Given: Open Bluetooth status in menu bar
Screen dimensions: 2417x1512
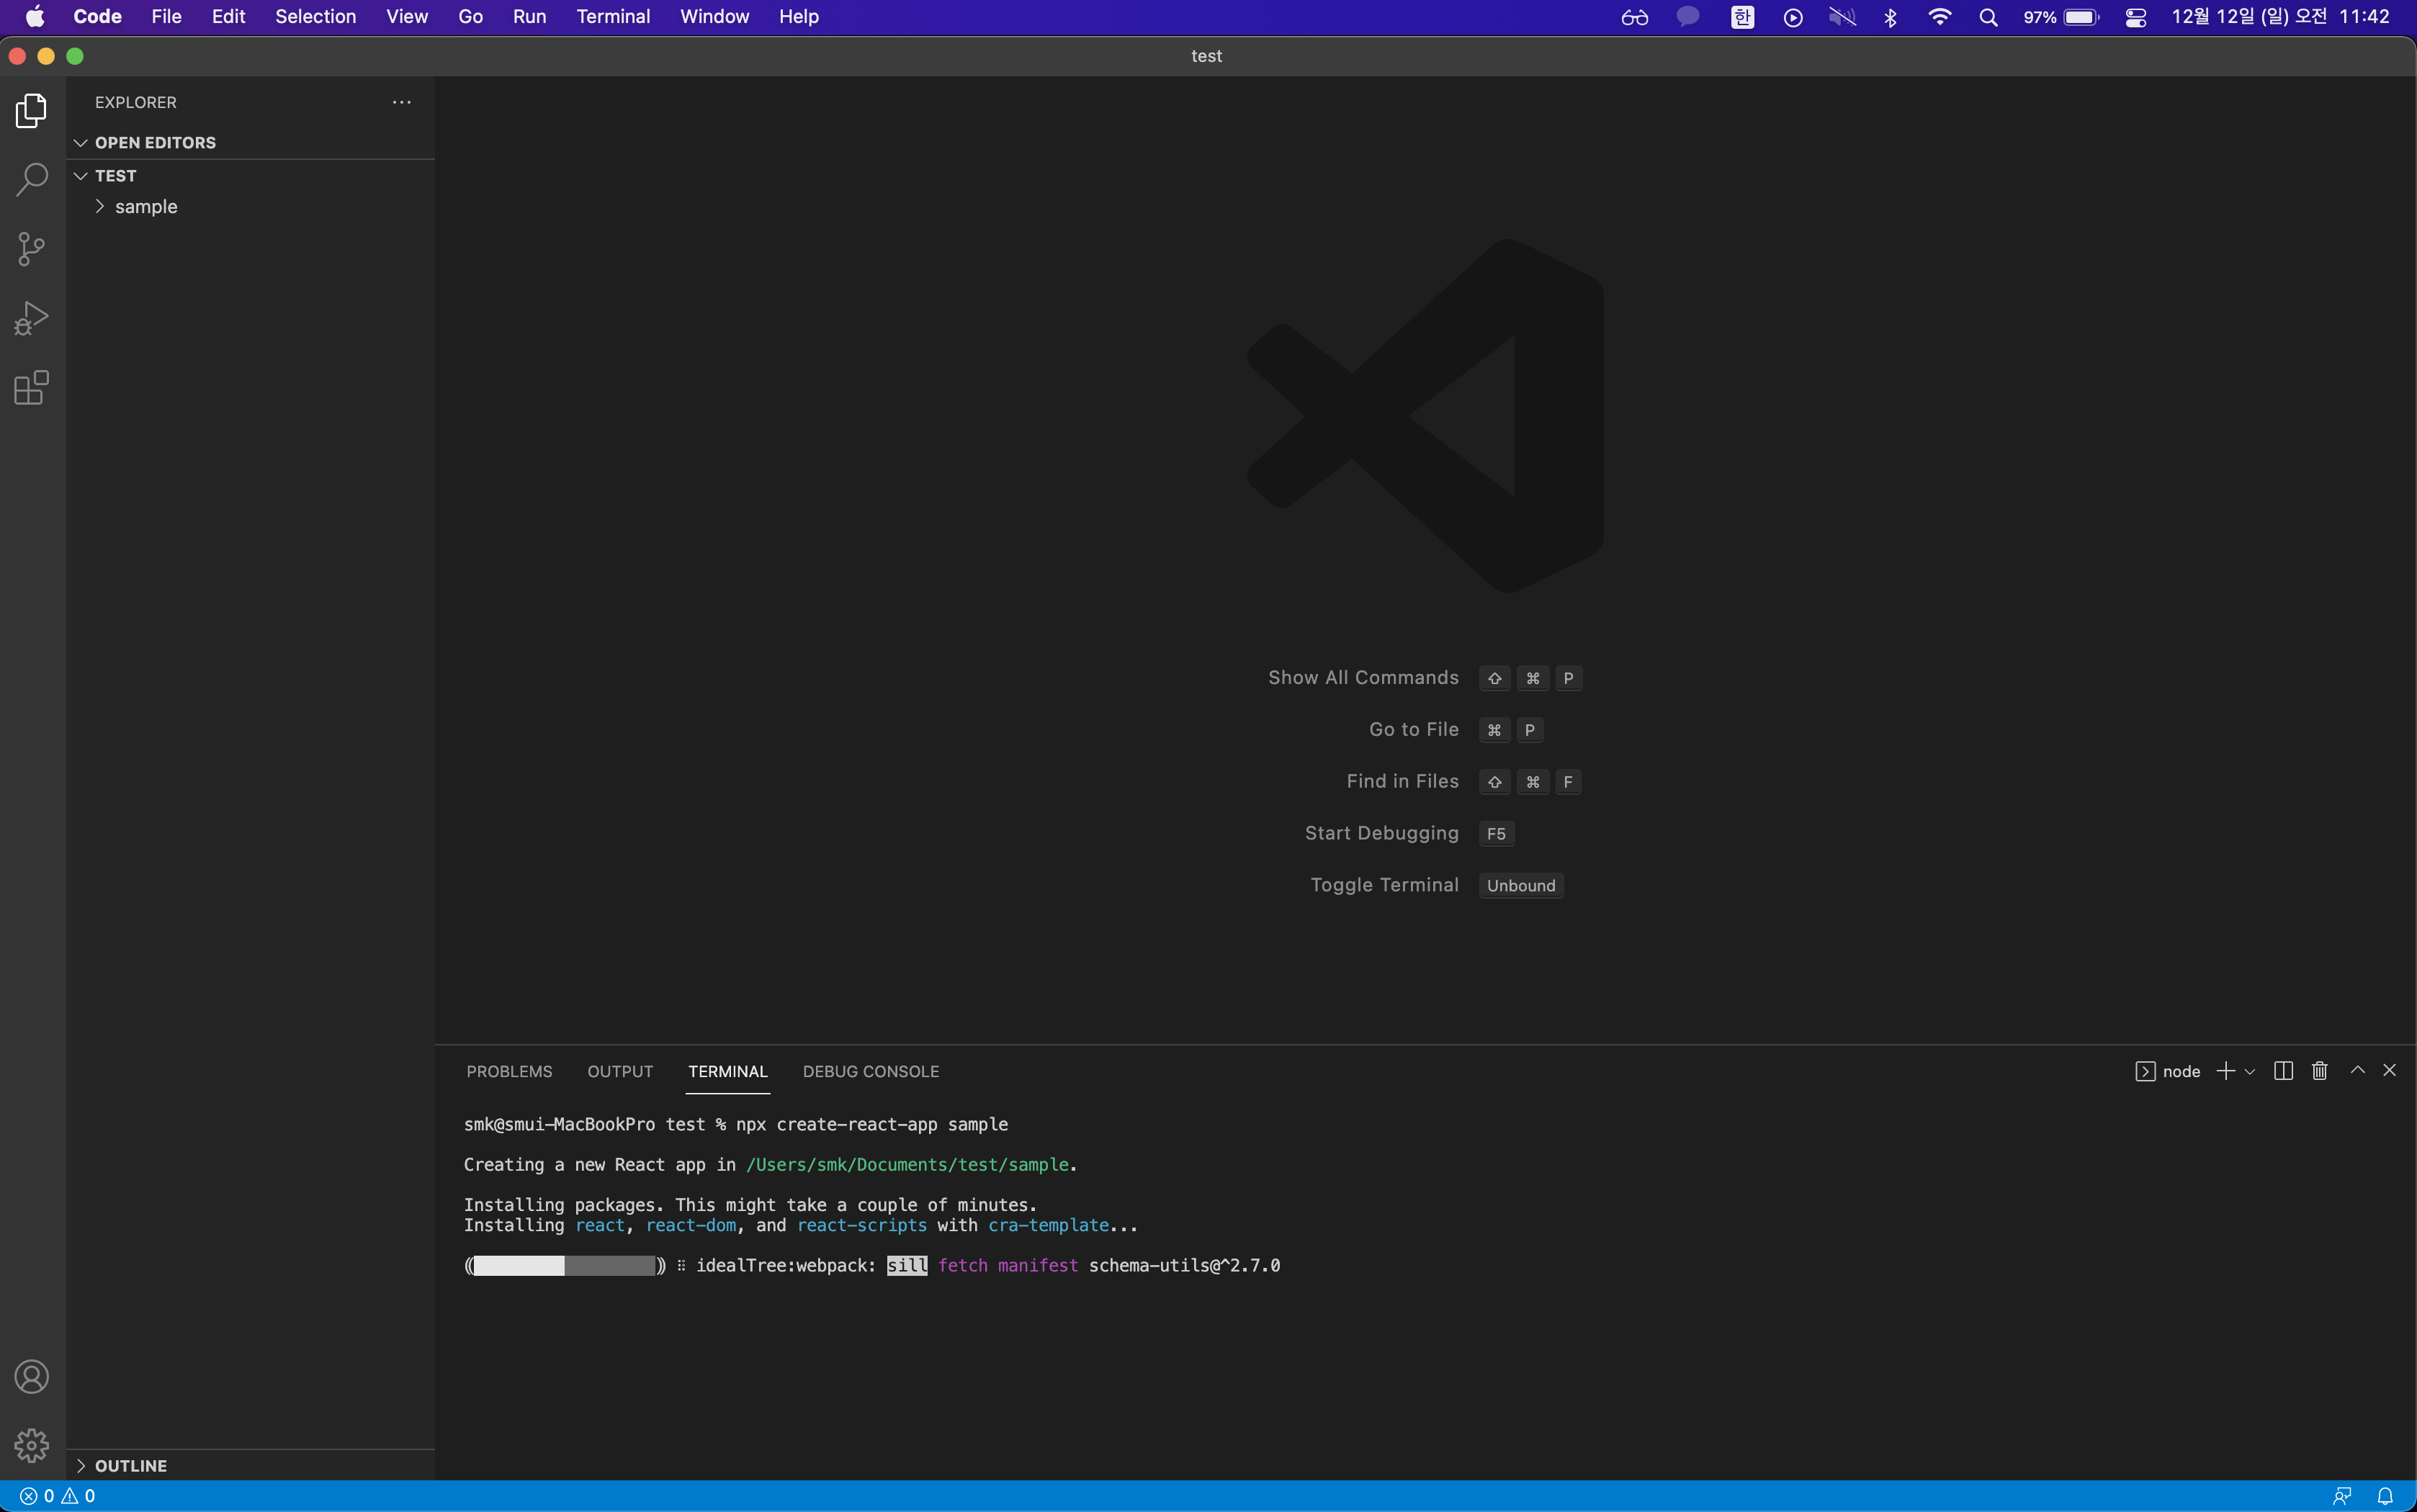Looking at the screenshot, I should coord(1890,17).
